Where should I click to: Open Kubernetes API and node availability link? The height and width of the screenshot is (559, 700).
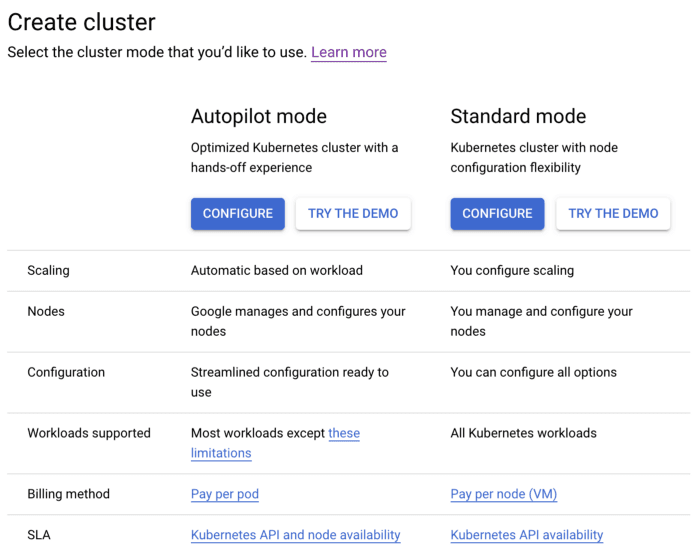click(295, 535)
